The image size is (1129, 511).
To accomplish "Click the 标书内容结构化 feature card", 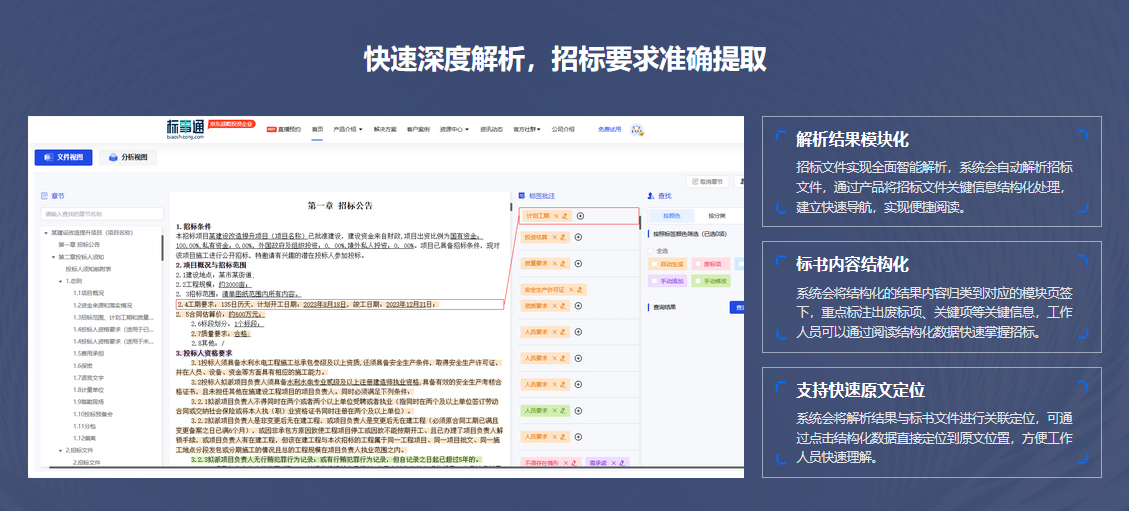I will [x=931, y=297].
